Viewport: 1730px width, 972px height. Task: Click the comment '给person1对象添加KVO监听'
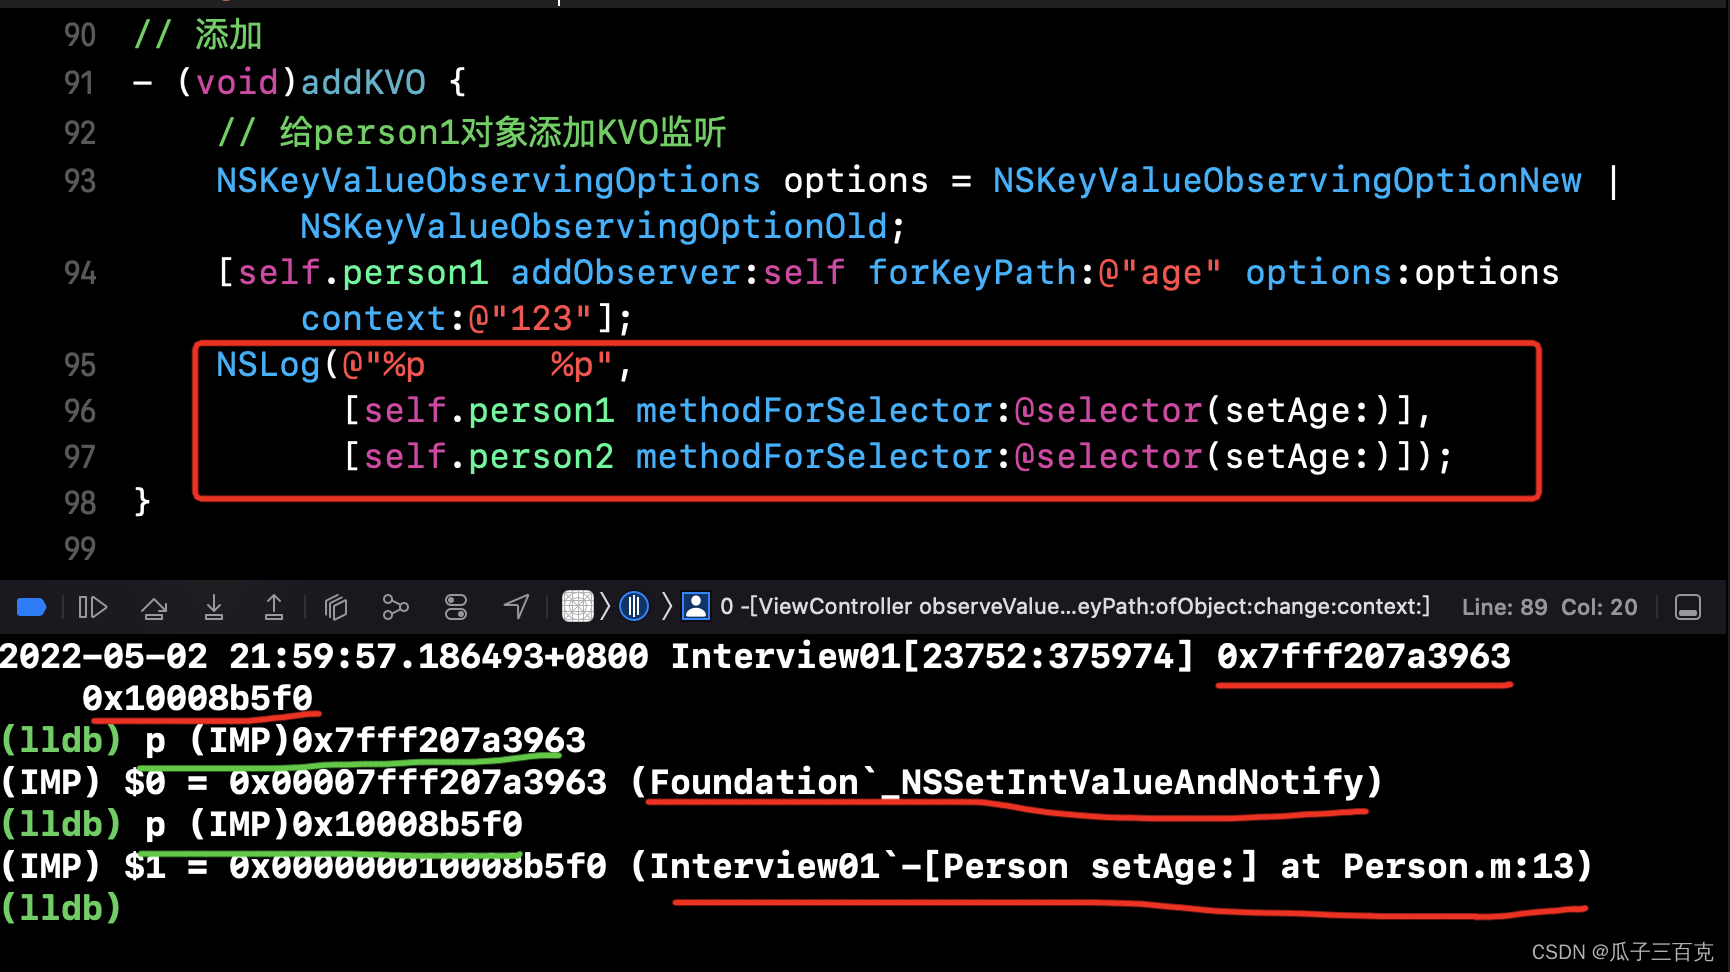pos(502,132)
